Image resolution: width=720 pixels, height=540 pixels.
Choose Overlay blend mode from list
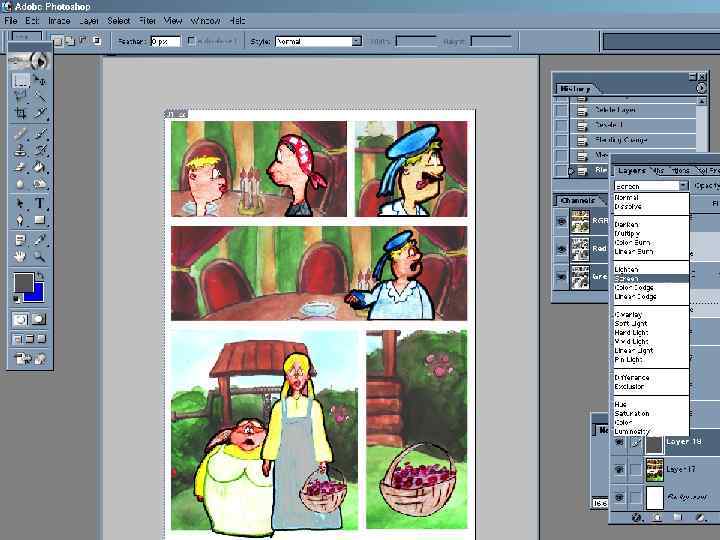[628, 315]
